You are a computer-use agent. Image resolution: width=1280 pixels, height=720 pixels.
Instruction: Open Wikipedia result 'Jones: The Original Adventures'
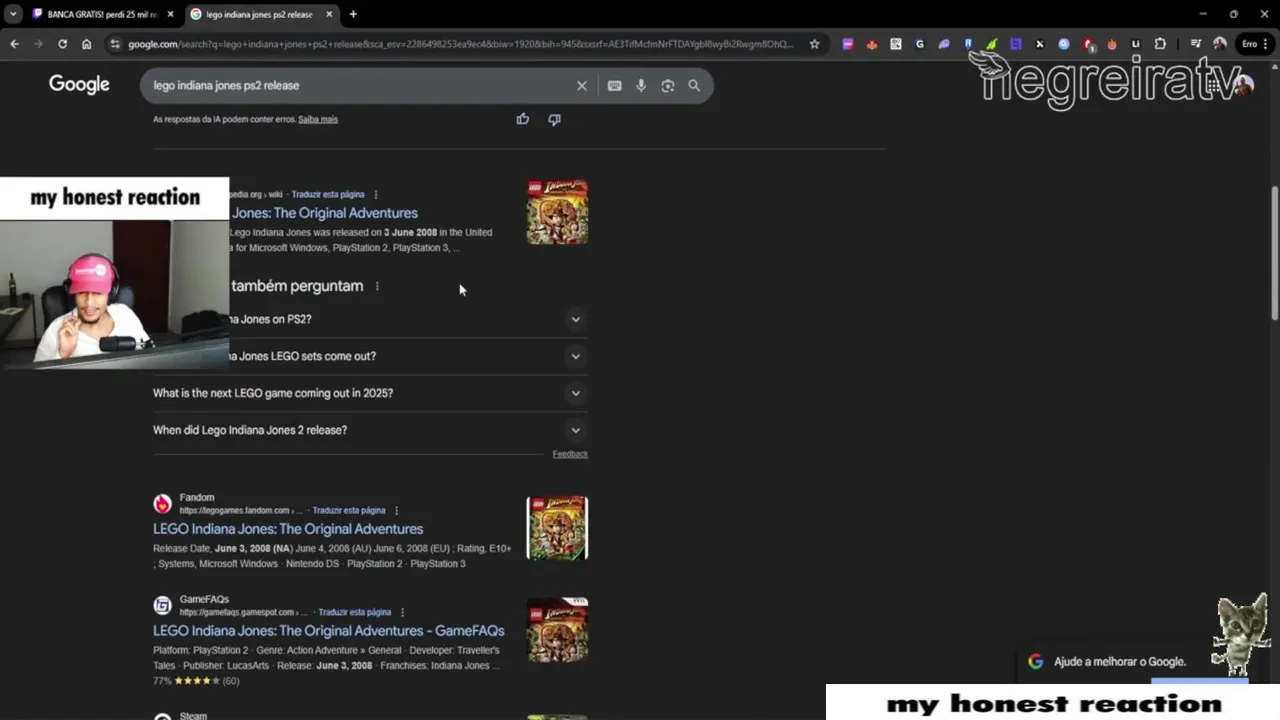pyautogui.click(x=324, y=213)
